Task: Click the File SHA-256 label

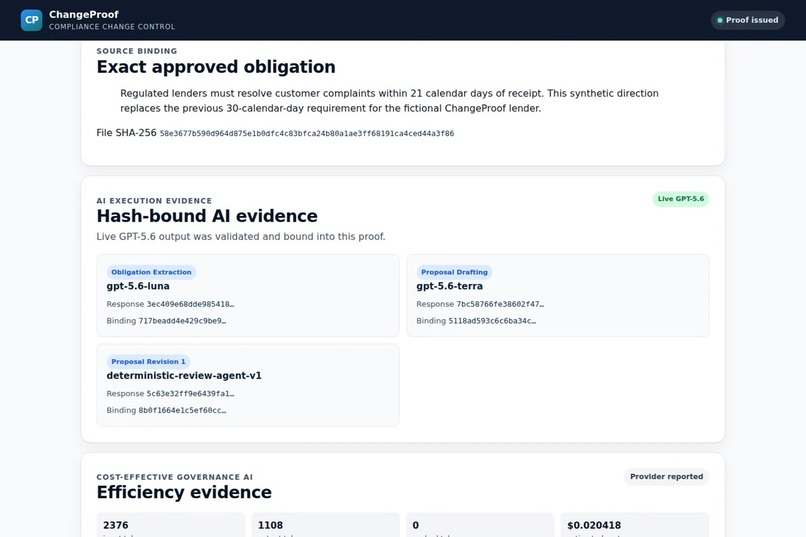Action: 126,133
